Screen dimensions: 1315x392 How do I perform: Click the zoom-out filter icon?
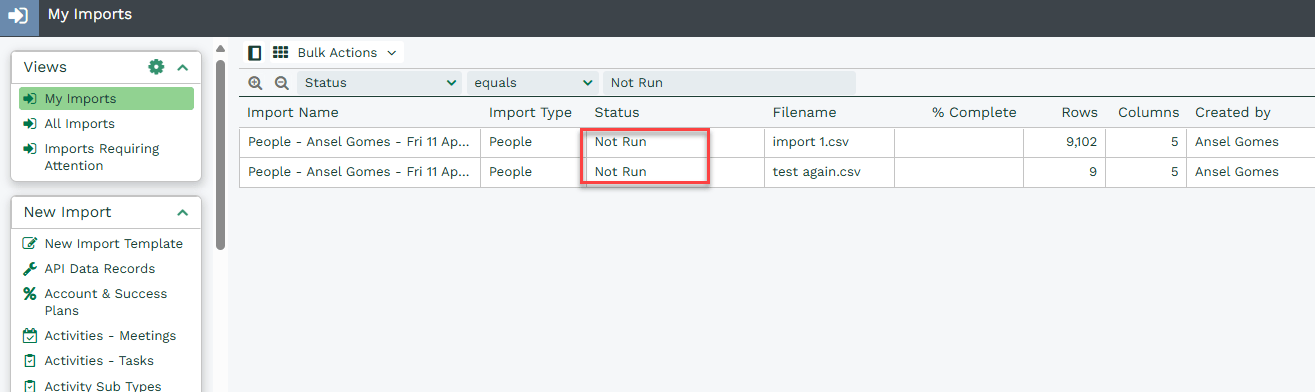coord(281,83)
